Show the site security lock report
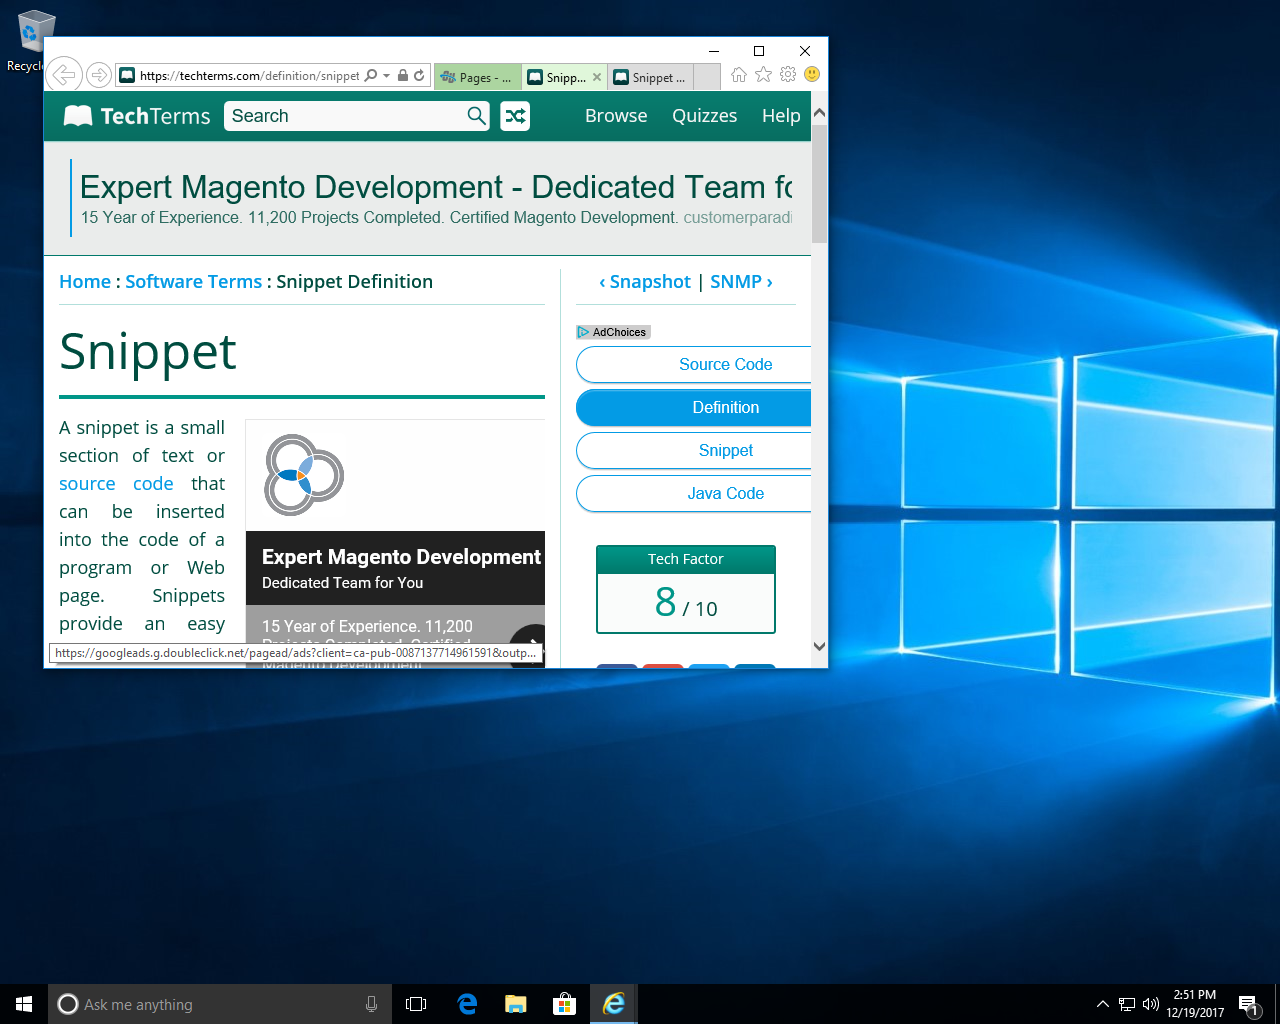 click(x=402, y=75)
